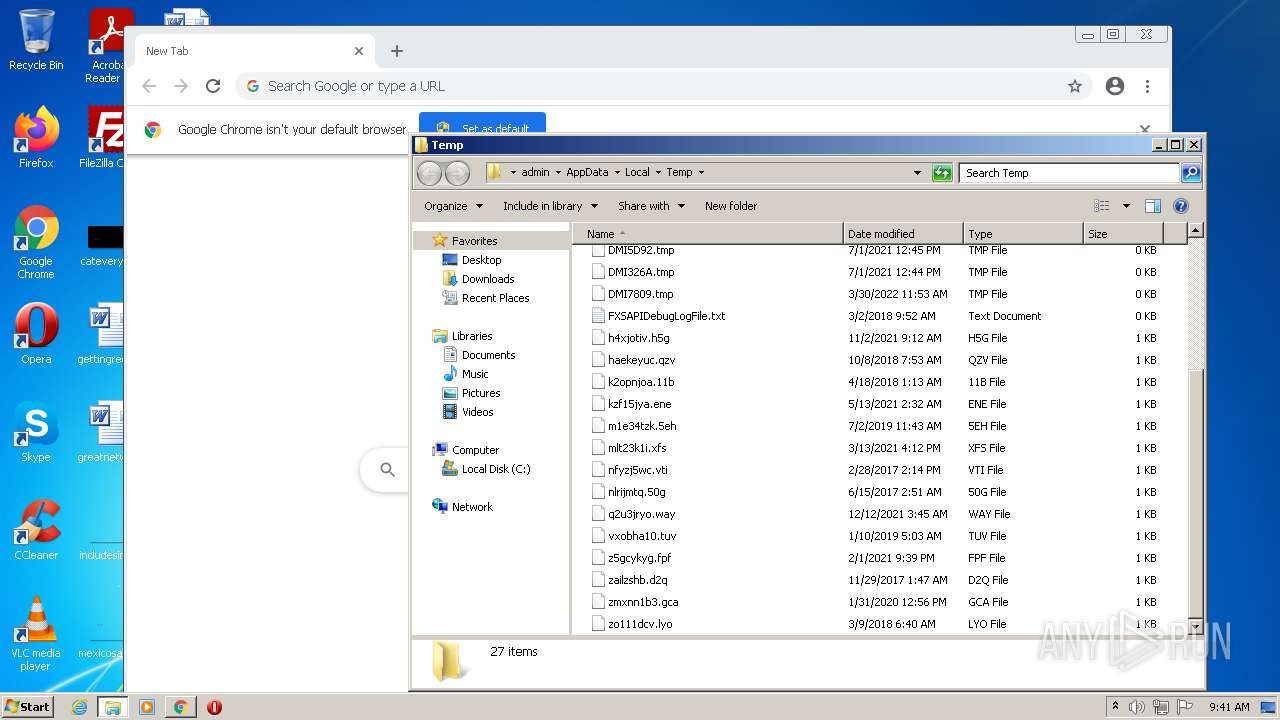1280x720 pixels.
Task: Open Google Chrome desktop shortcut
Action: 36,243
